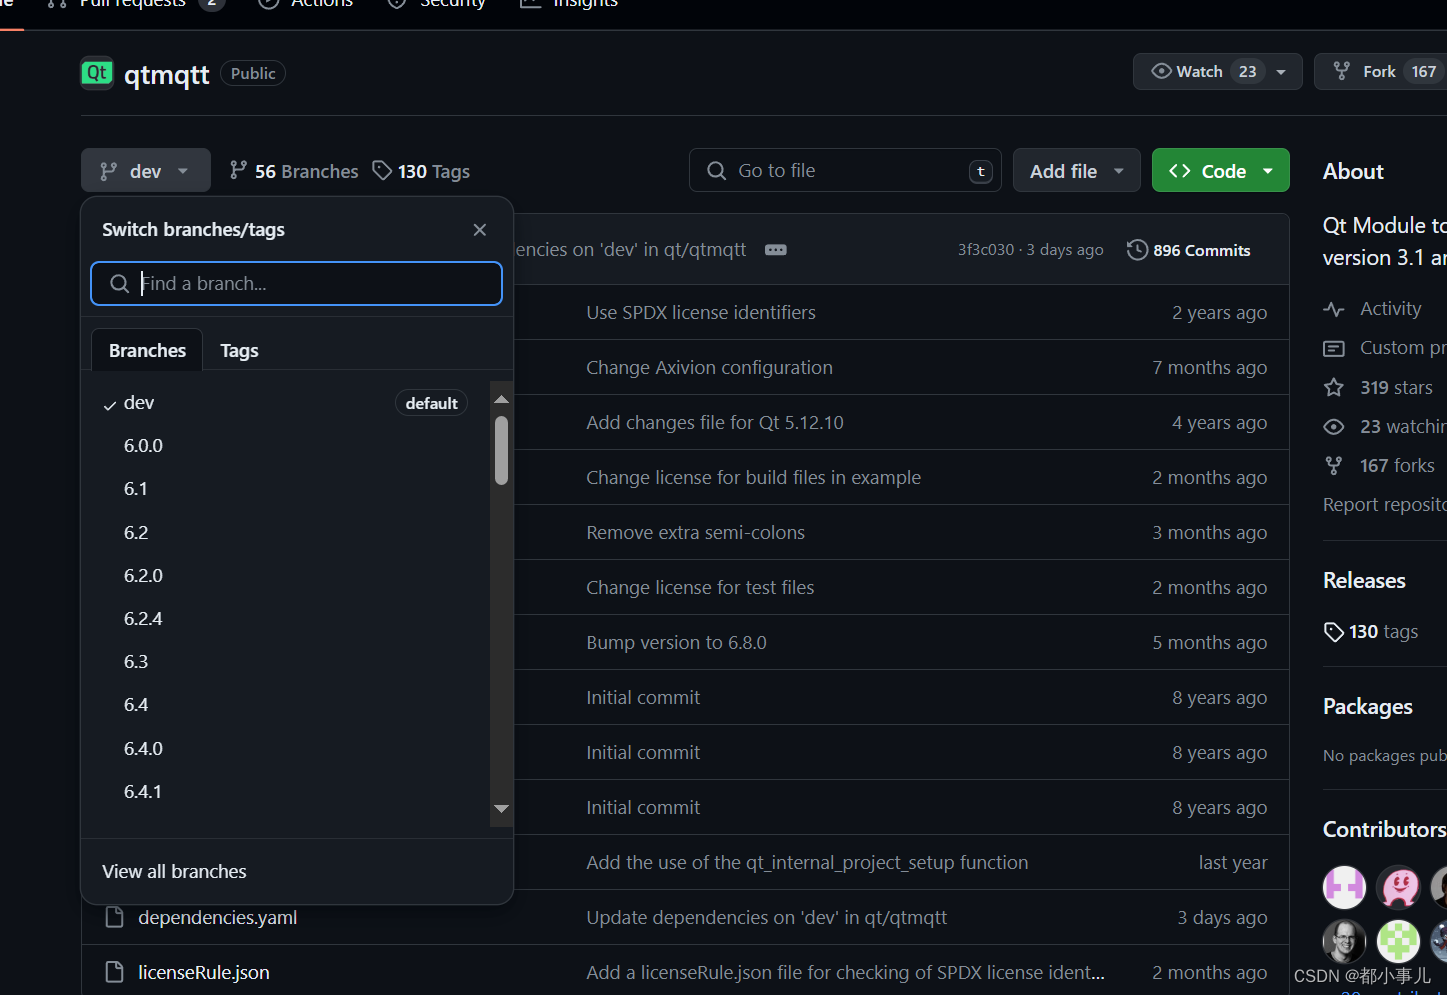Click the Activity pulse icon in the sidebar
1447x995 pixels.
point(1335,308)
